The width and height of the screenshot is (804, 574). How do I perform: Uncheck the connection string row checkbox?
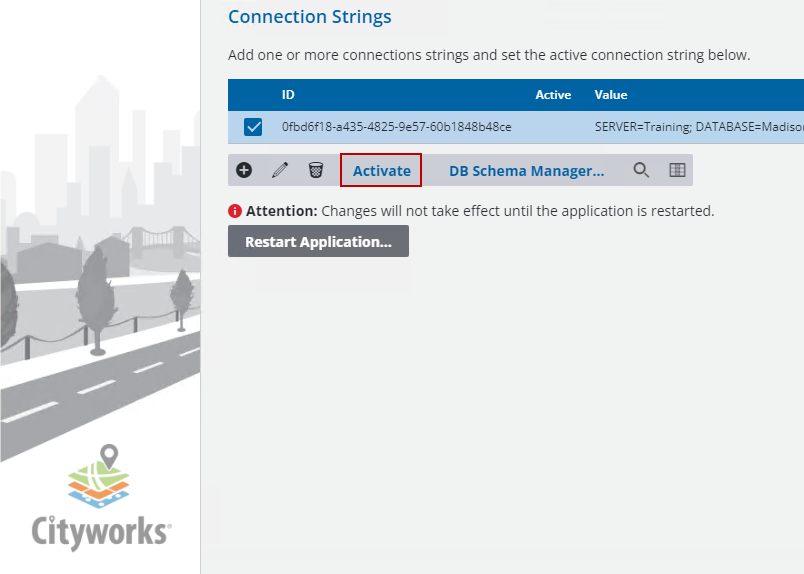253,127
